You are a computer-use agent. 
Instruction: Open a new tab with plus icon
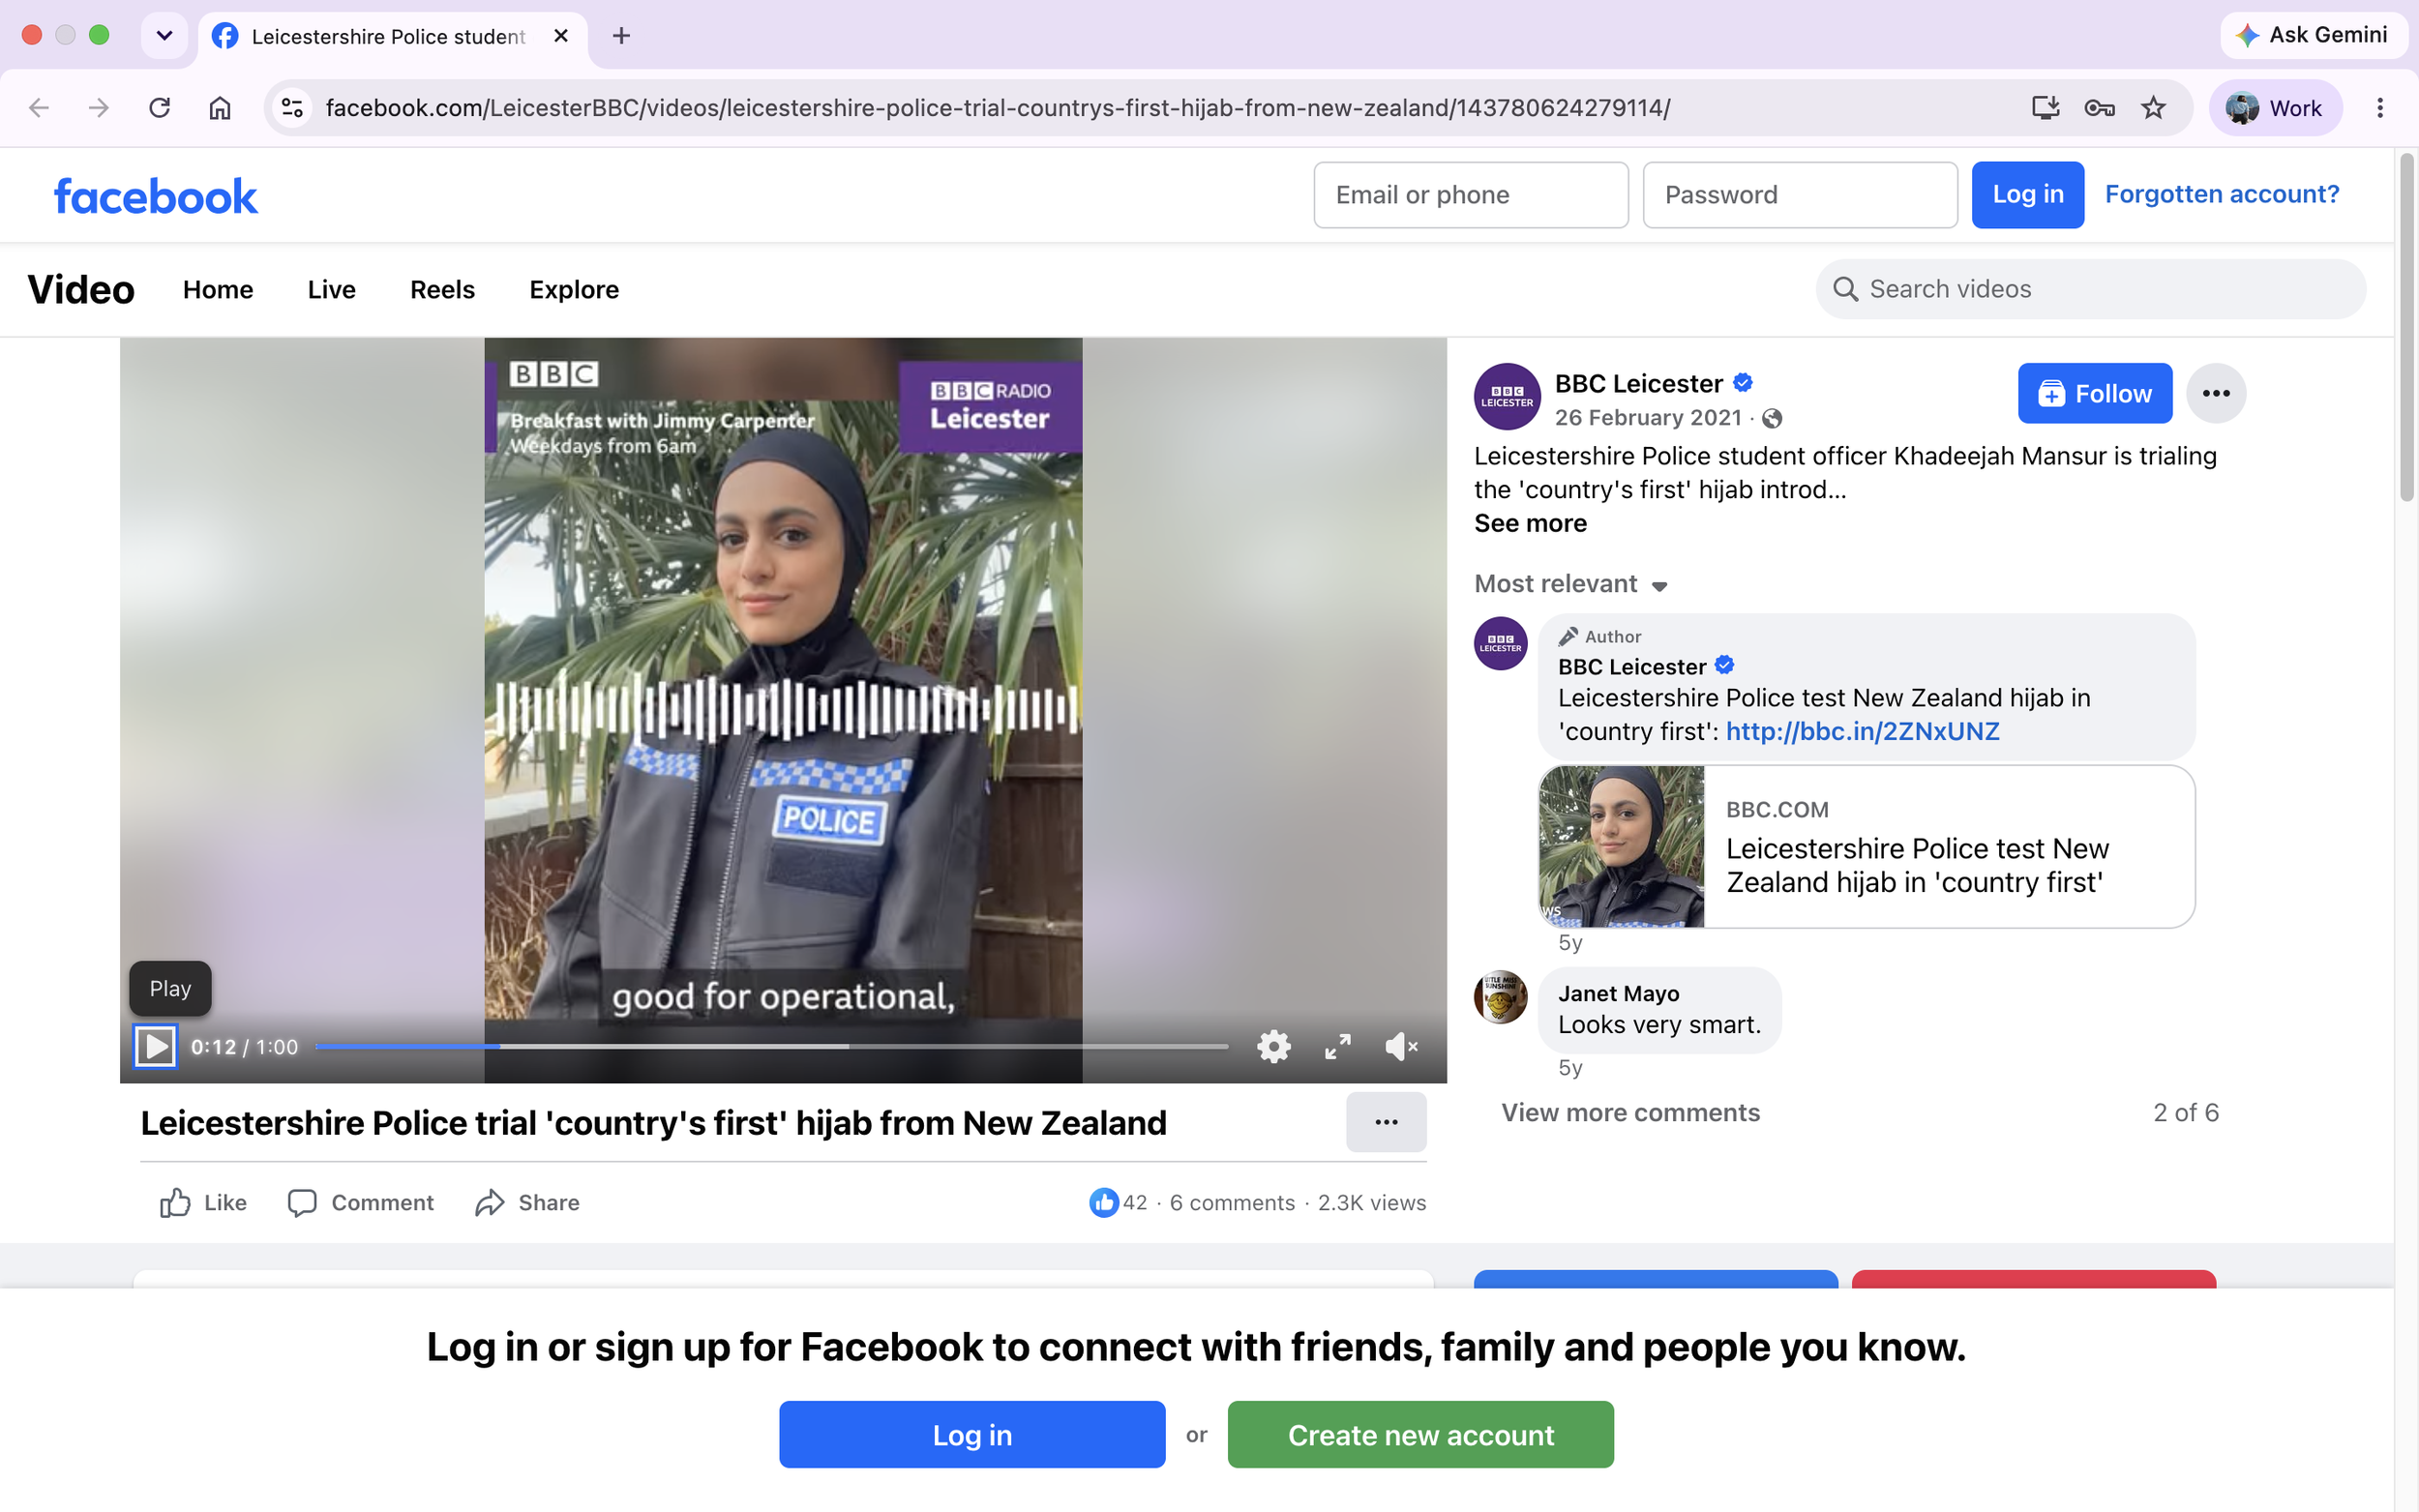pos(621,36)
